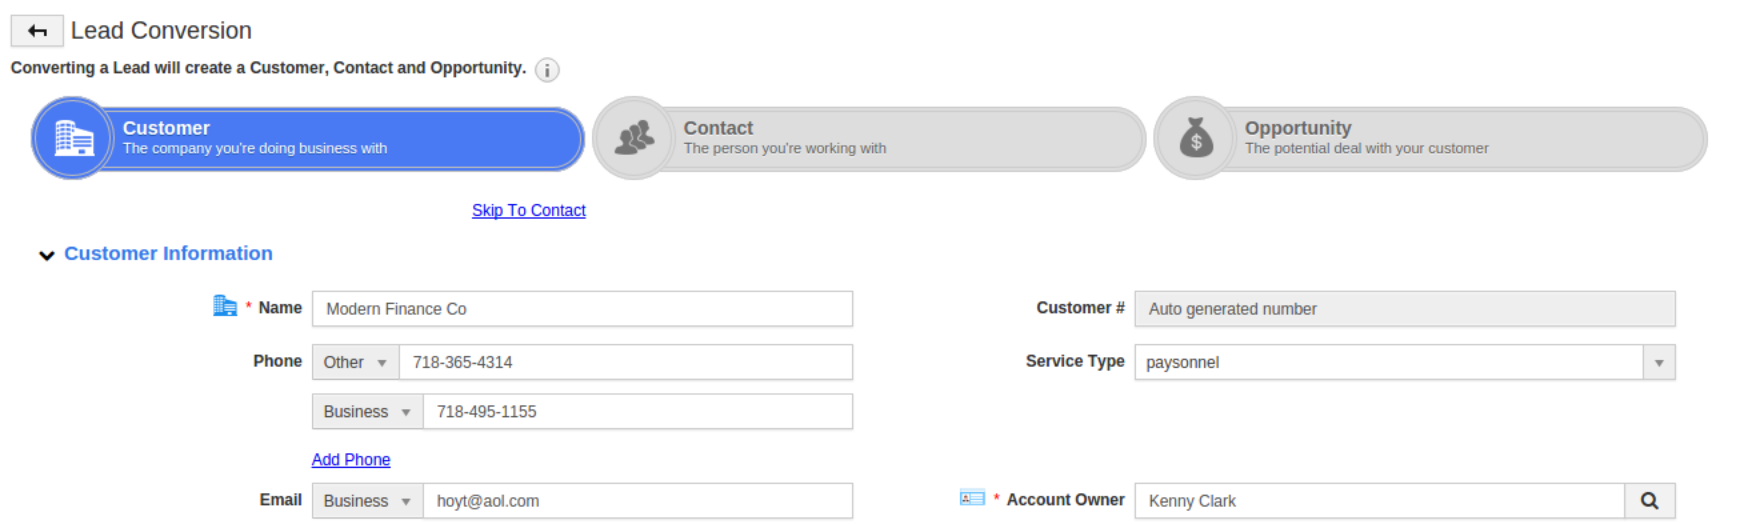Click the Opportunity money bag icon

[1195, 138]
